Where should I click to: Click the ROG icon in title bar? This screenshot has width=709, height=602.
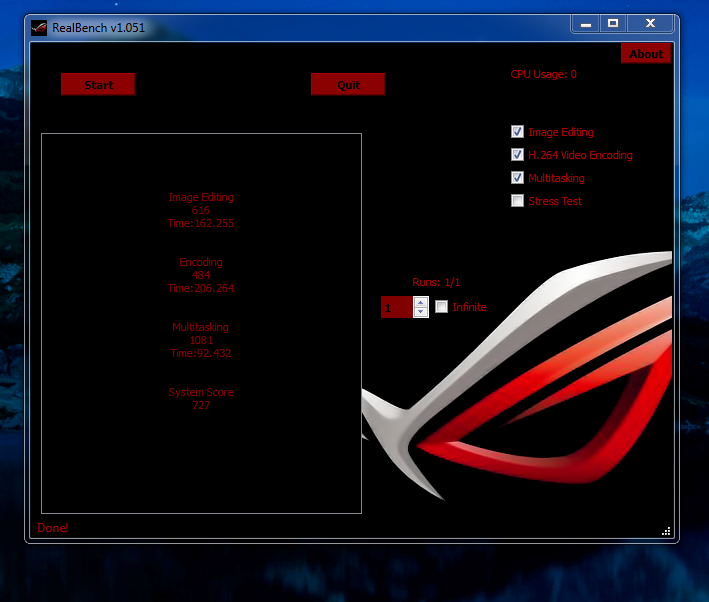[x=39, y=28]
